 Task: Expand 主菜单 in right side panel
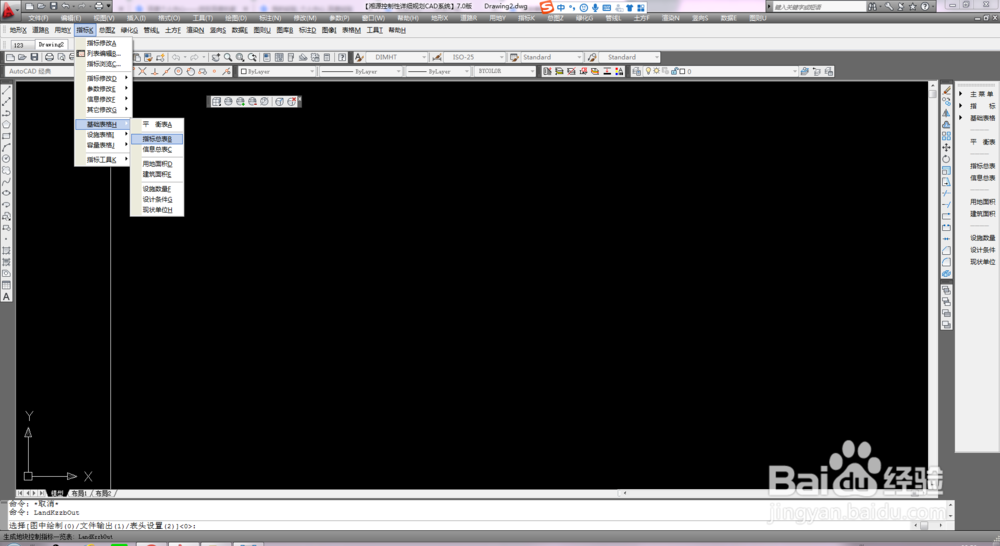(x=960, y=94)
